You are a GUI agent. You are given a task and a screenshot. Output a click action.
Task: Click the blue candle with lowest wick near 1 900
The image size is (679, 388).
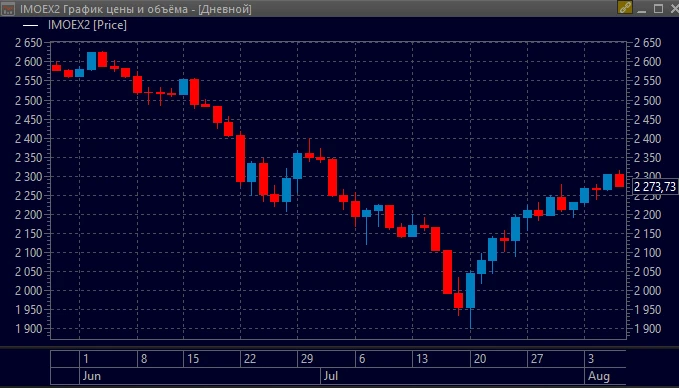(470, 290)
